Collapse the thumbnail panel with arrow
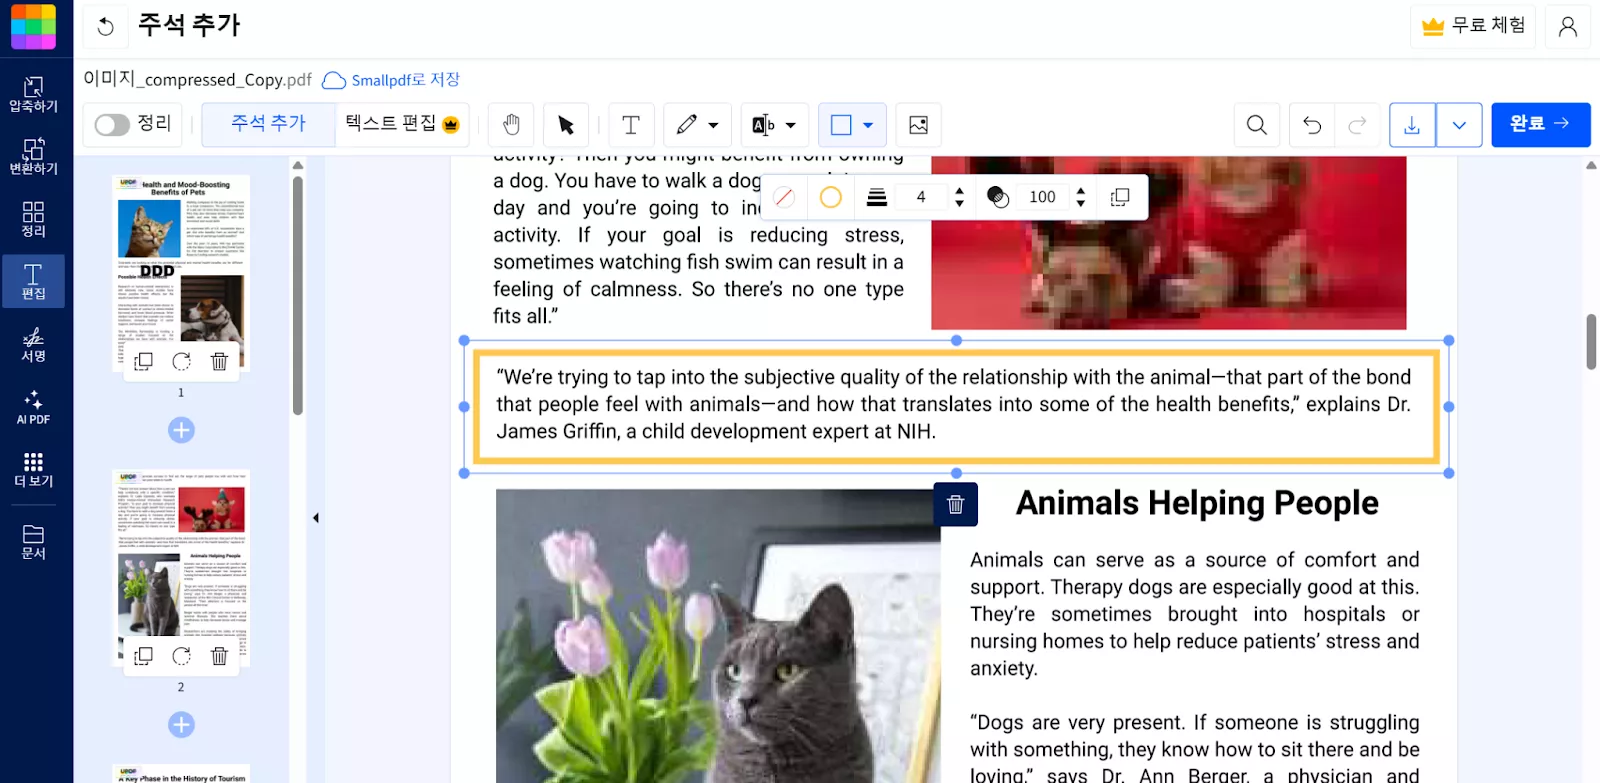Image resolution: width=1600 pixels, height=783 pixels. [x=316, y=518]
